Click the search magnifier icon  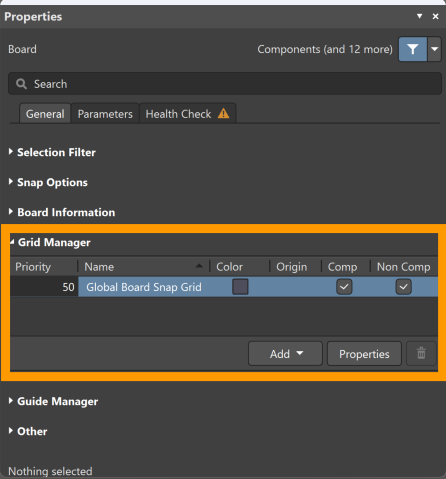pos(21,84)
